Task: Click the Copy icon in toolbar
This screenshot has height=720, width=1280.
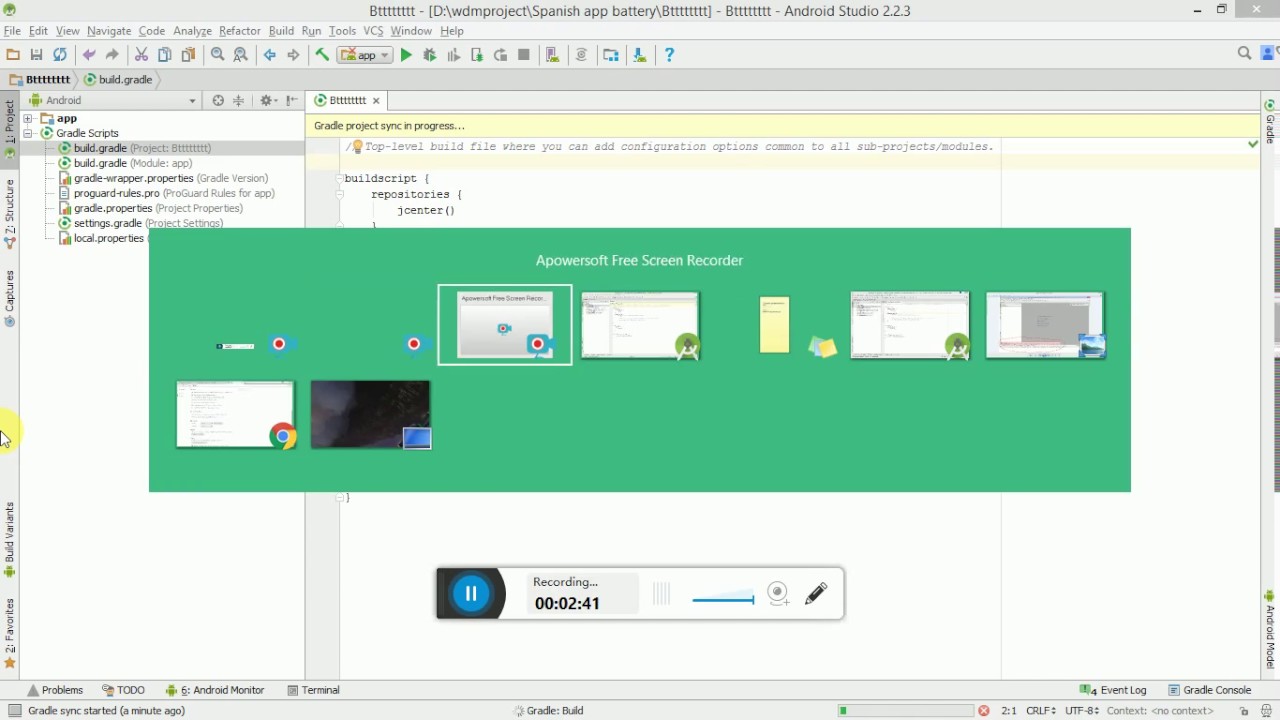Action: pyautogui.click(x=165, y=55)
